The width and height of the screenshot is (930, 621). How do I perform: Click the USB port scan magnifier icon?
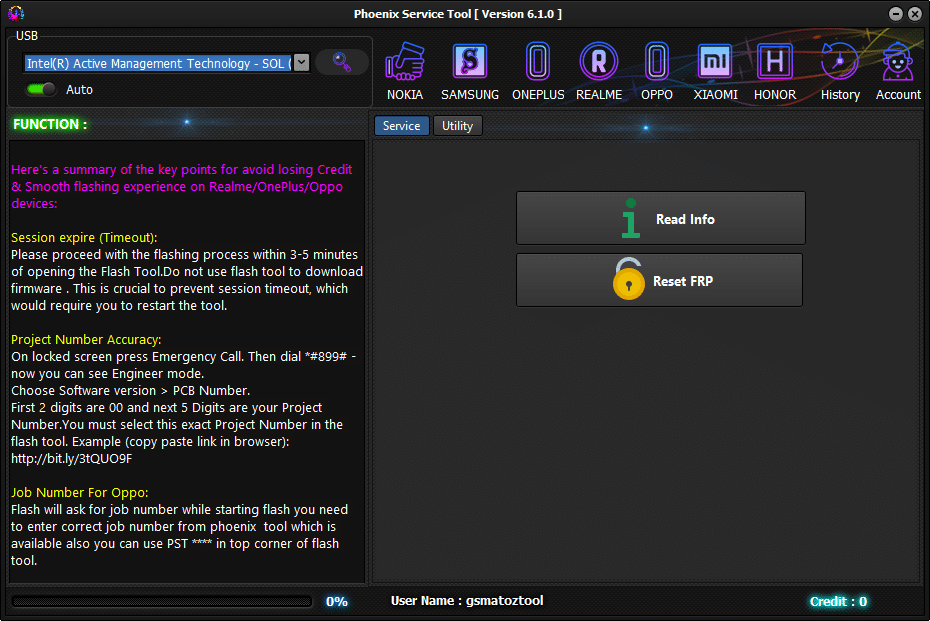point(341,62)
